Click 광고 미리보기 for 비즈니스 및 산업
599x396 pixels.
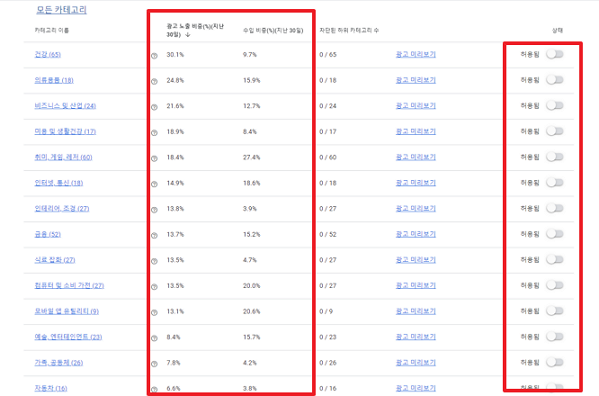tap(416, 106)
